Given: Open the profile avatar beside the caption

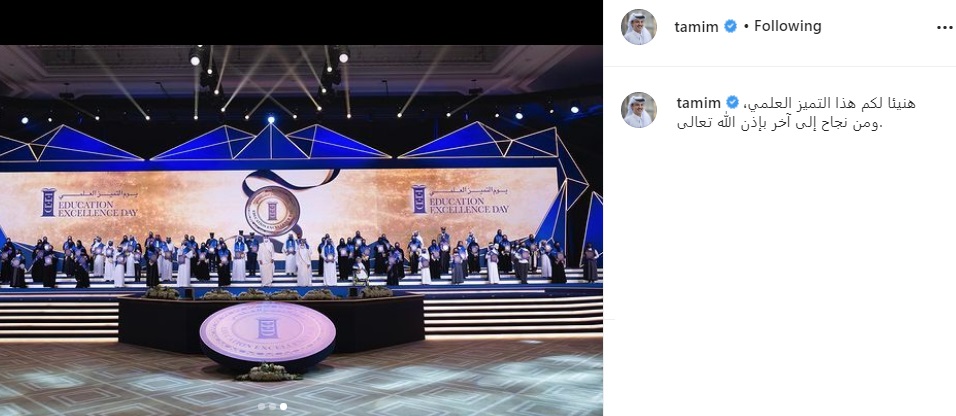Looking at the screenshot, I should click(x=638, y=110).
